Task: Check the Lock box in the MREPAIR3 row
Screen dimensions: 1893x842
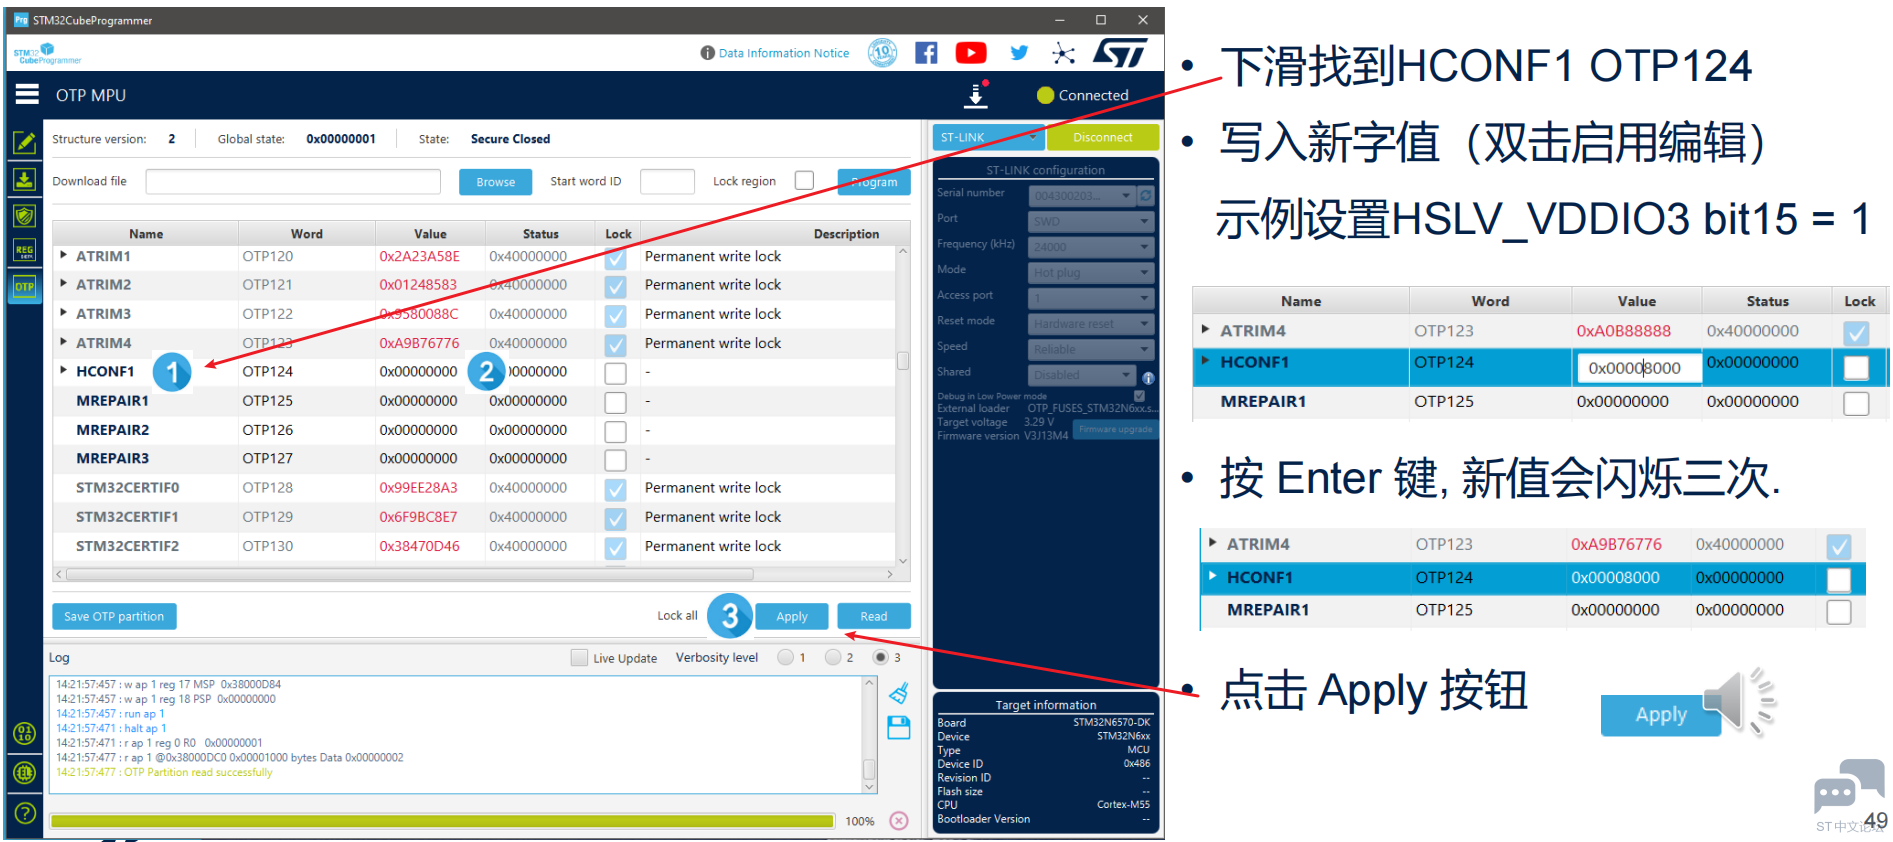Action: (x=616, y=460)
